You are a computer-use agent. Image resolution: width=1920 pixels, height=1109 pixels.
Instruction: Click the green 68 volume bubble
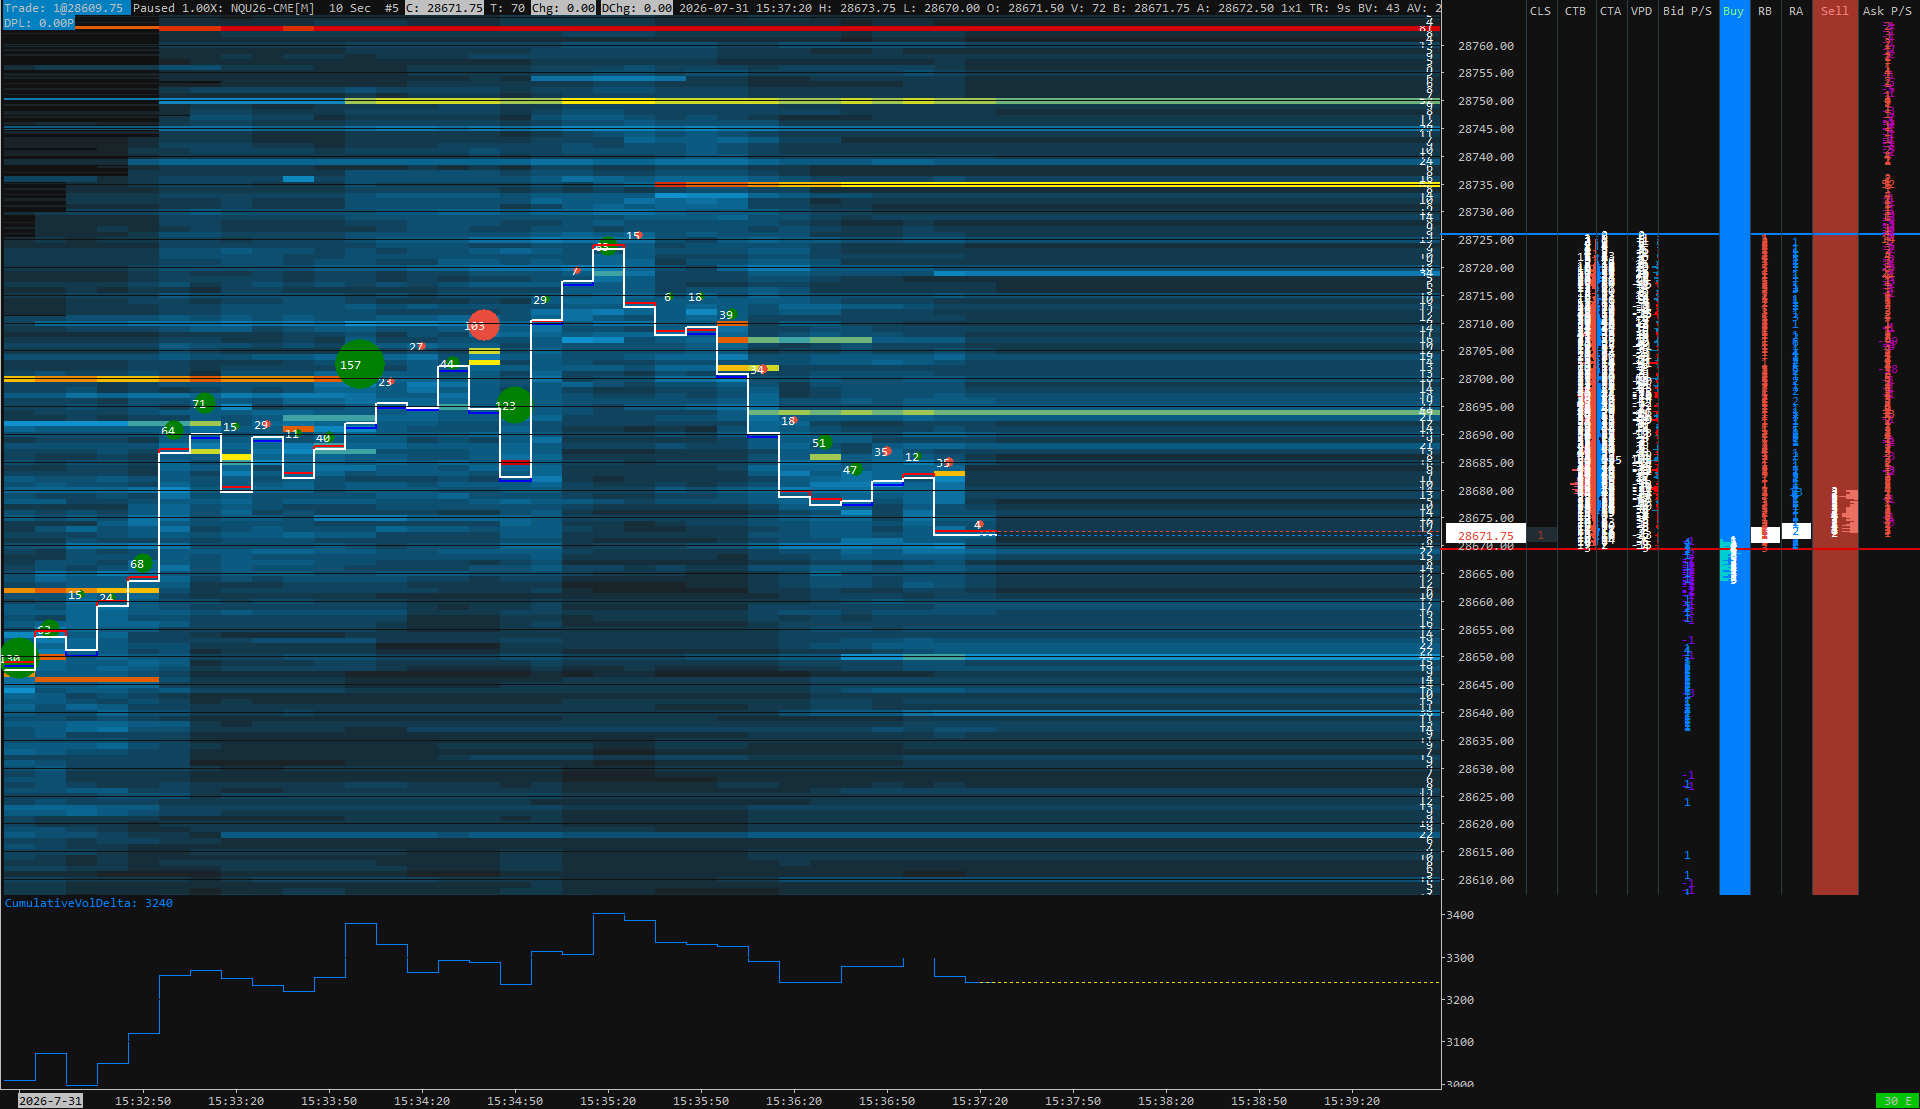(142, 564)
